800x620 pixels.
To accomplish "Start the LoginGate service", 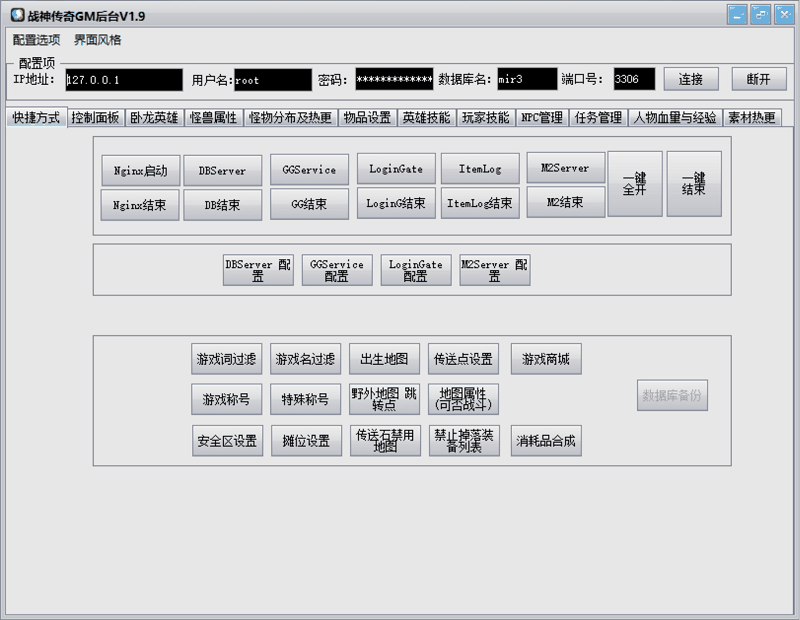I will pos(394,169).
